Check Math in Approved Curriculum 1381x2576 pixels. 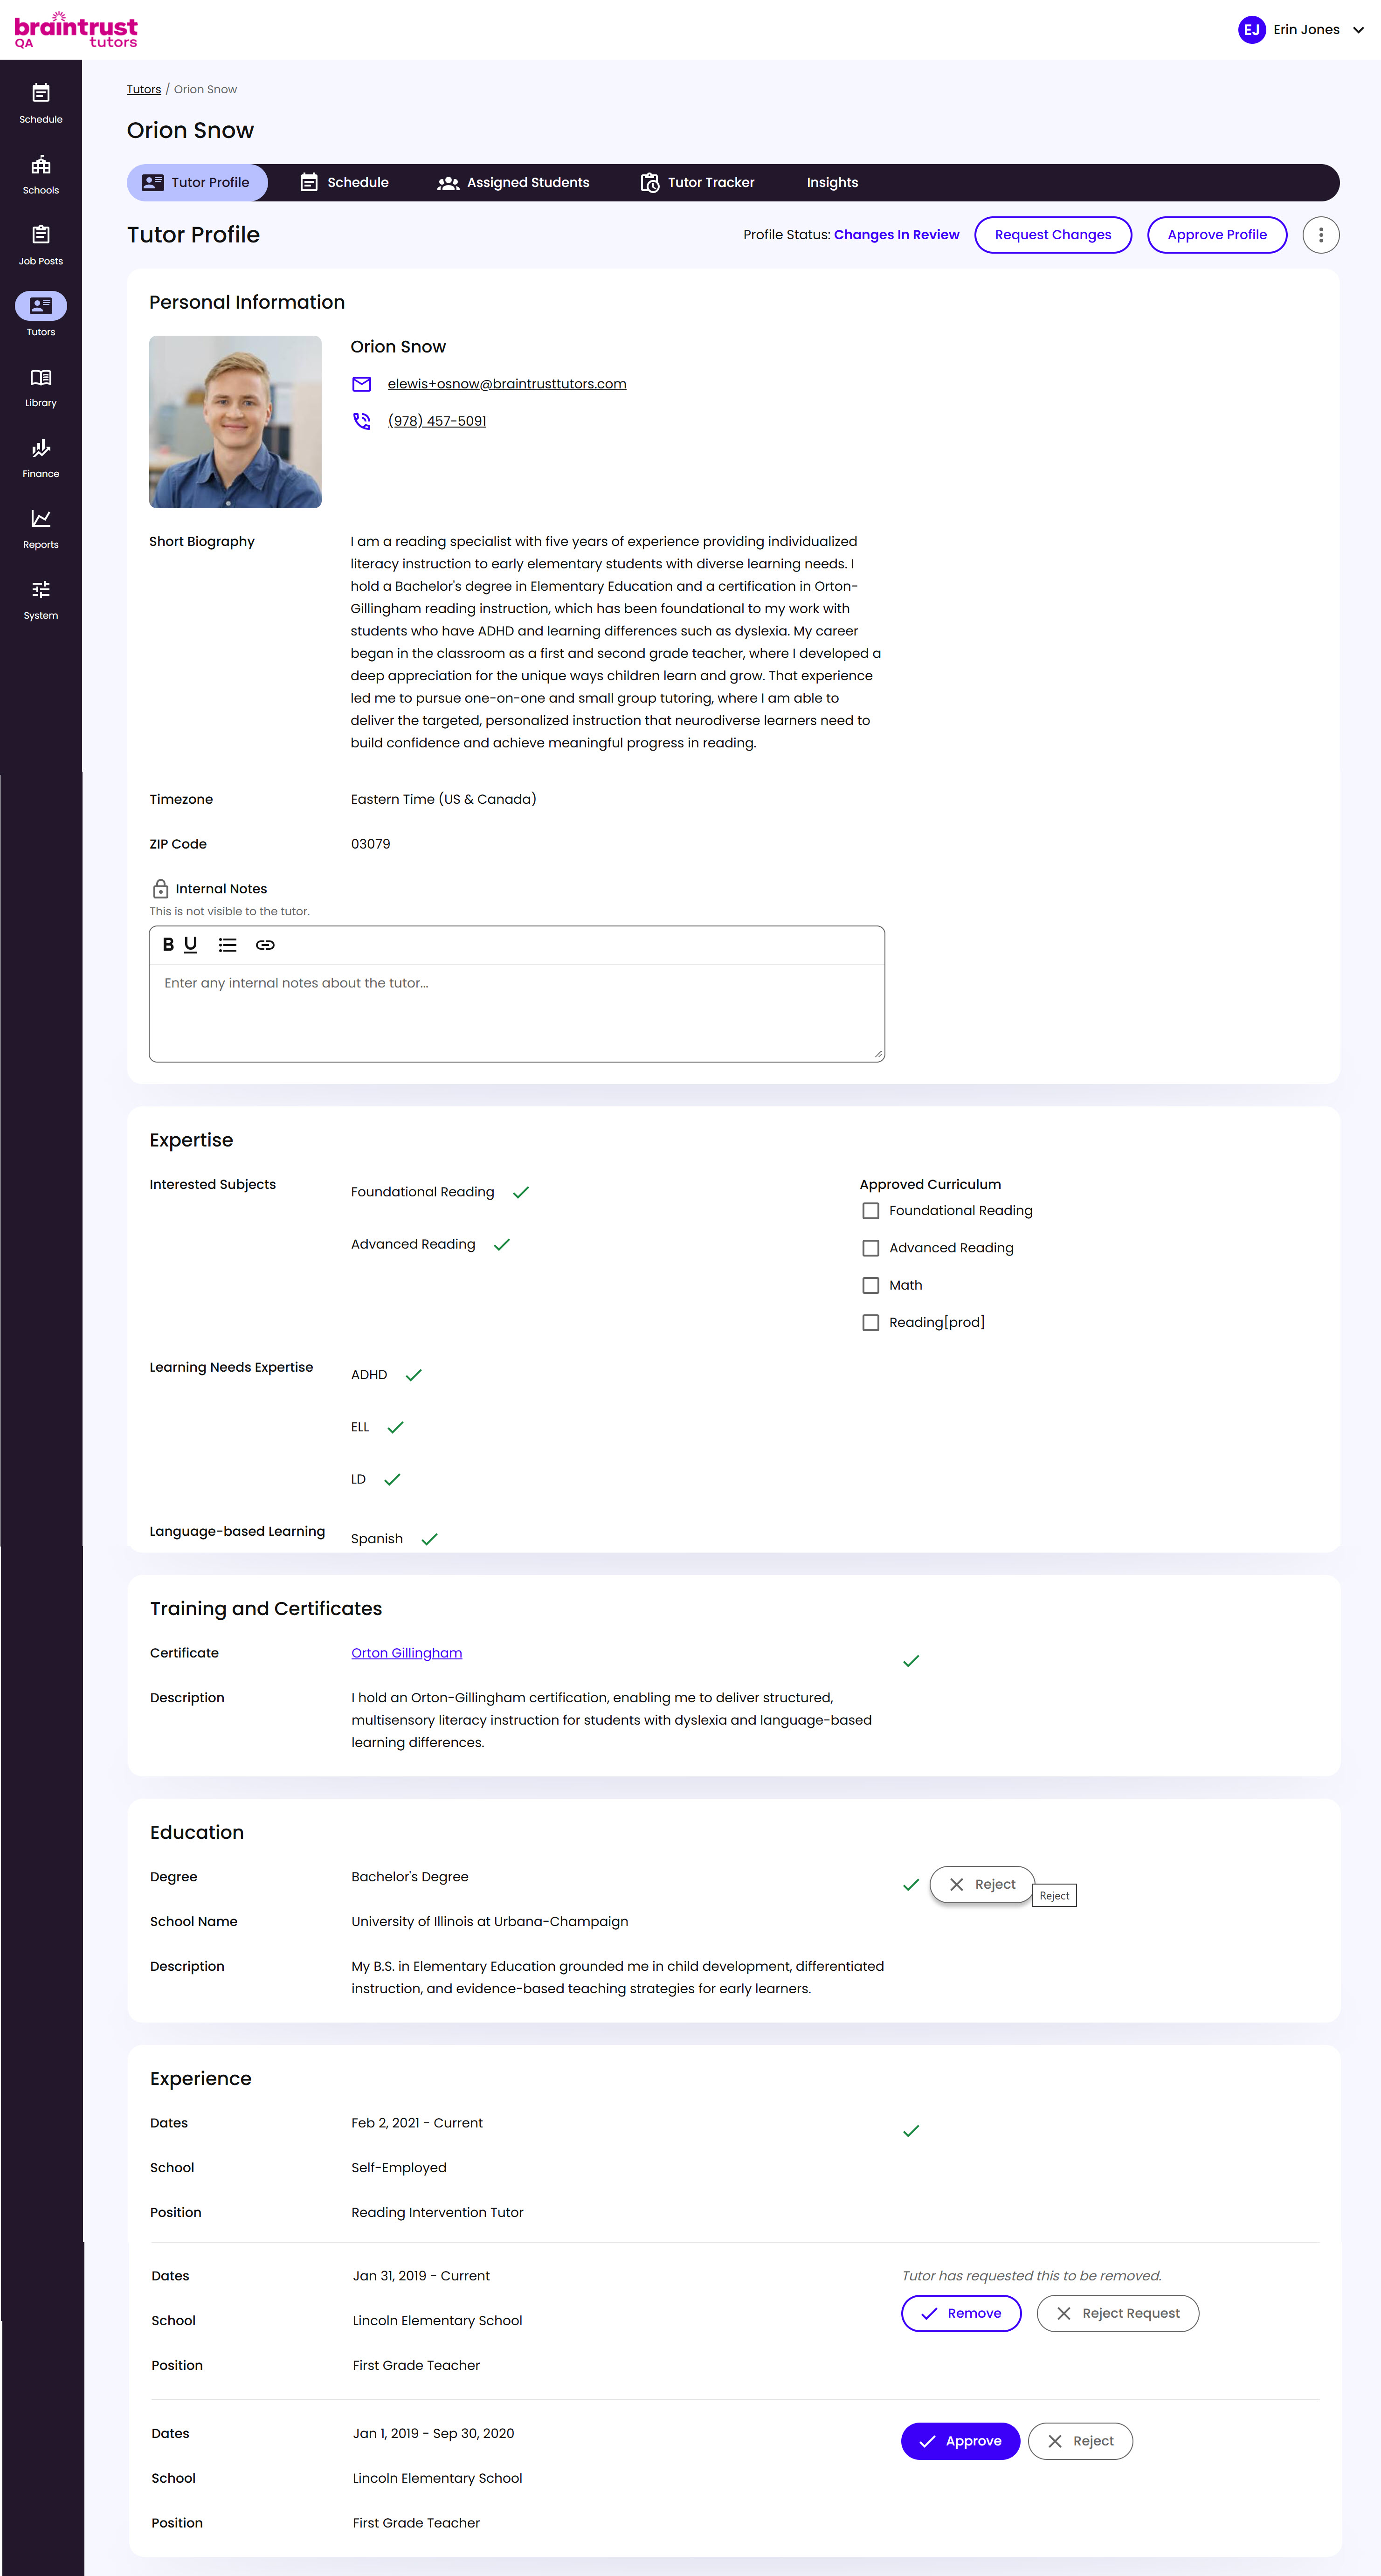pyautogui.click(x=871, y=1285)
